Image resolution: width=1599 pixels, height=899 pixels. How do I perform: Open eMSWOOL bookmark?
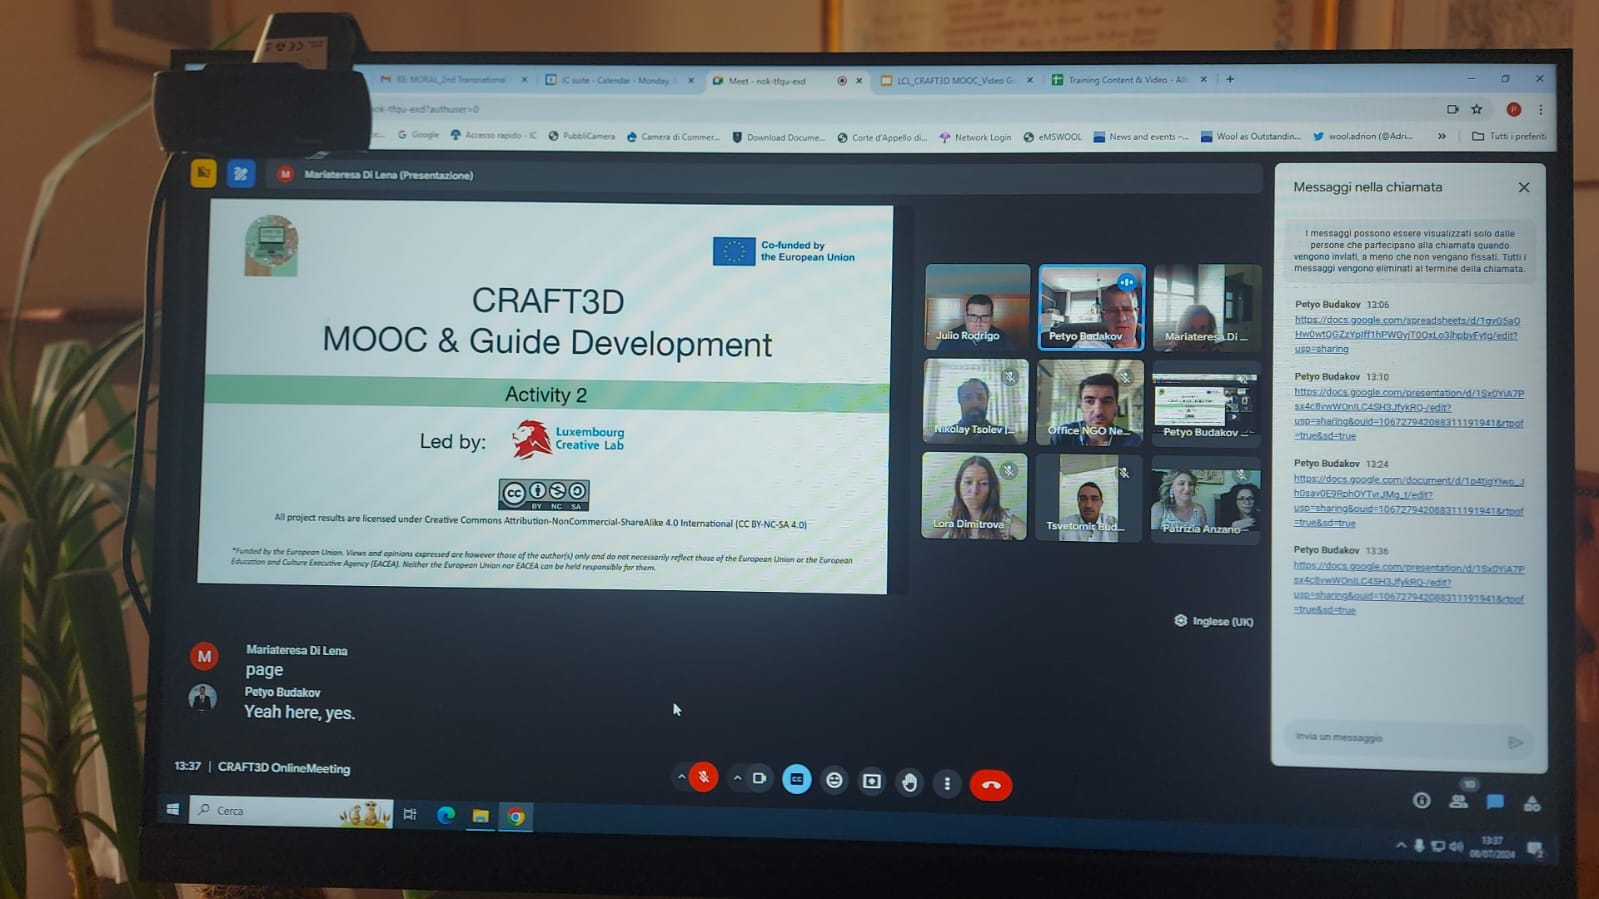pos(1052,137)
